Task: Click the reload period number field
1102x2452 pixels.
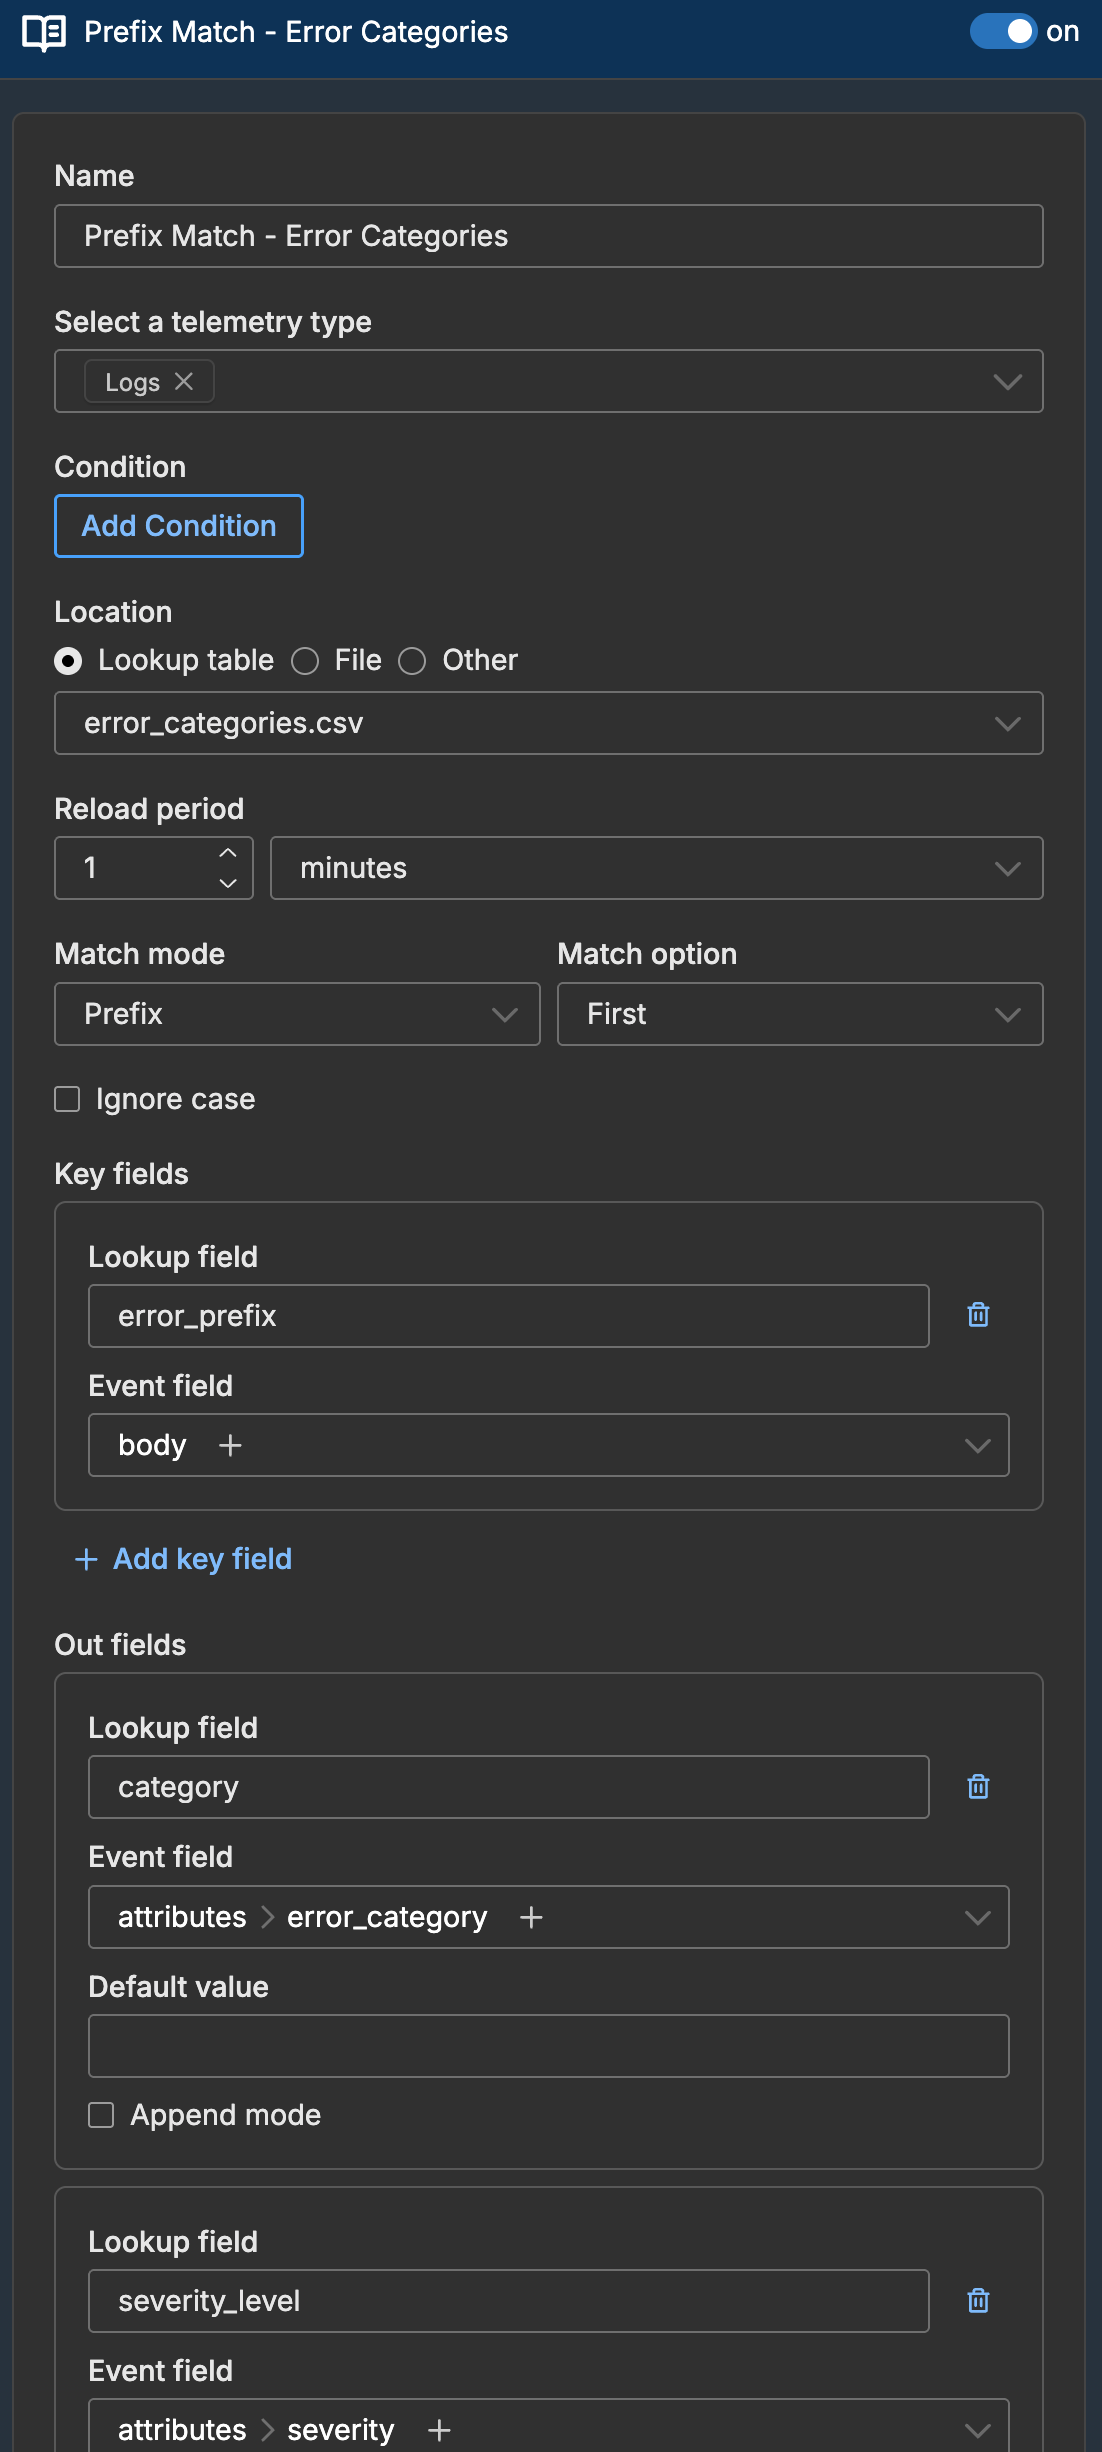Action: click(154, 868)
